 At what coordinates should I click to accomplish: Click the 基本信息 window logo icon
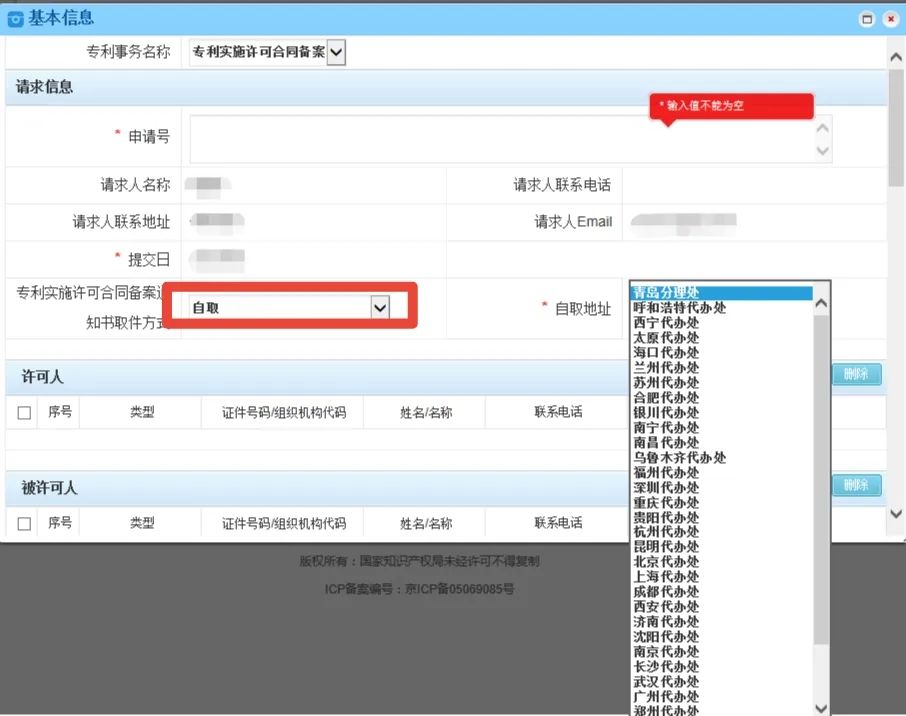coord(15,19)
